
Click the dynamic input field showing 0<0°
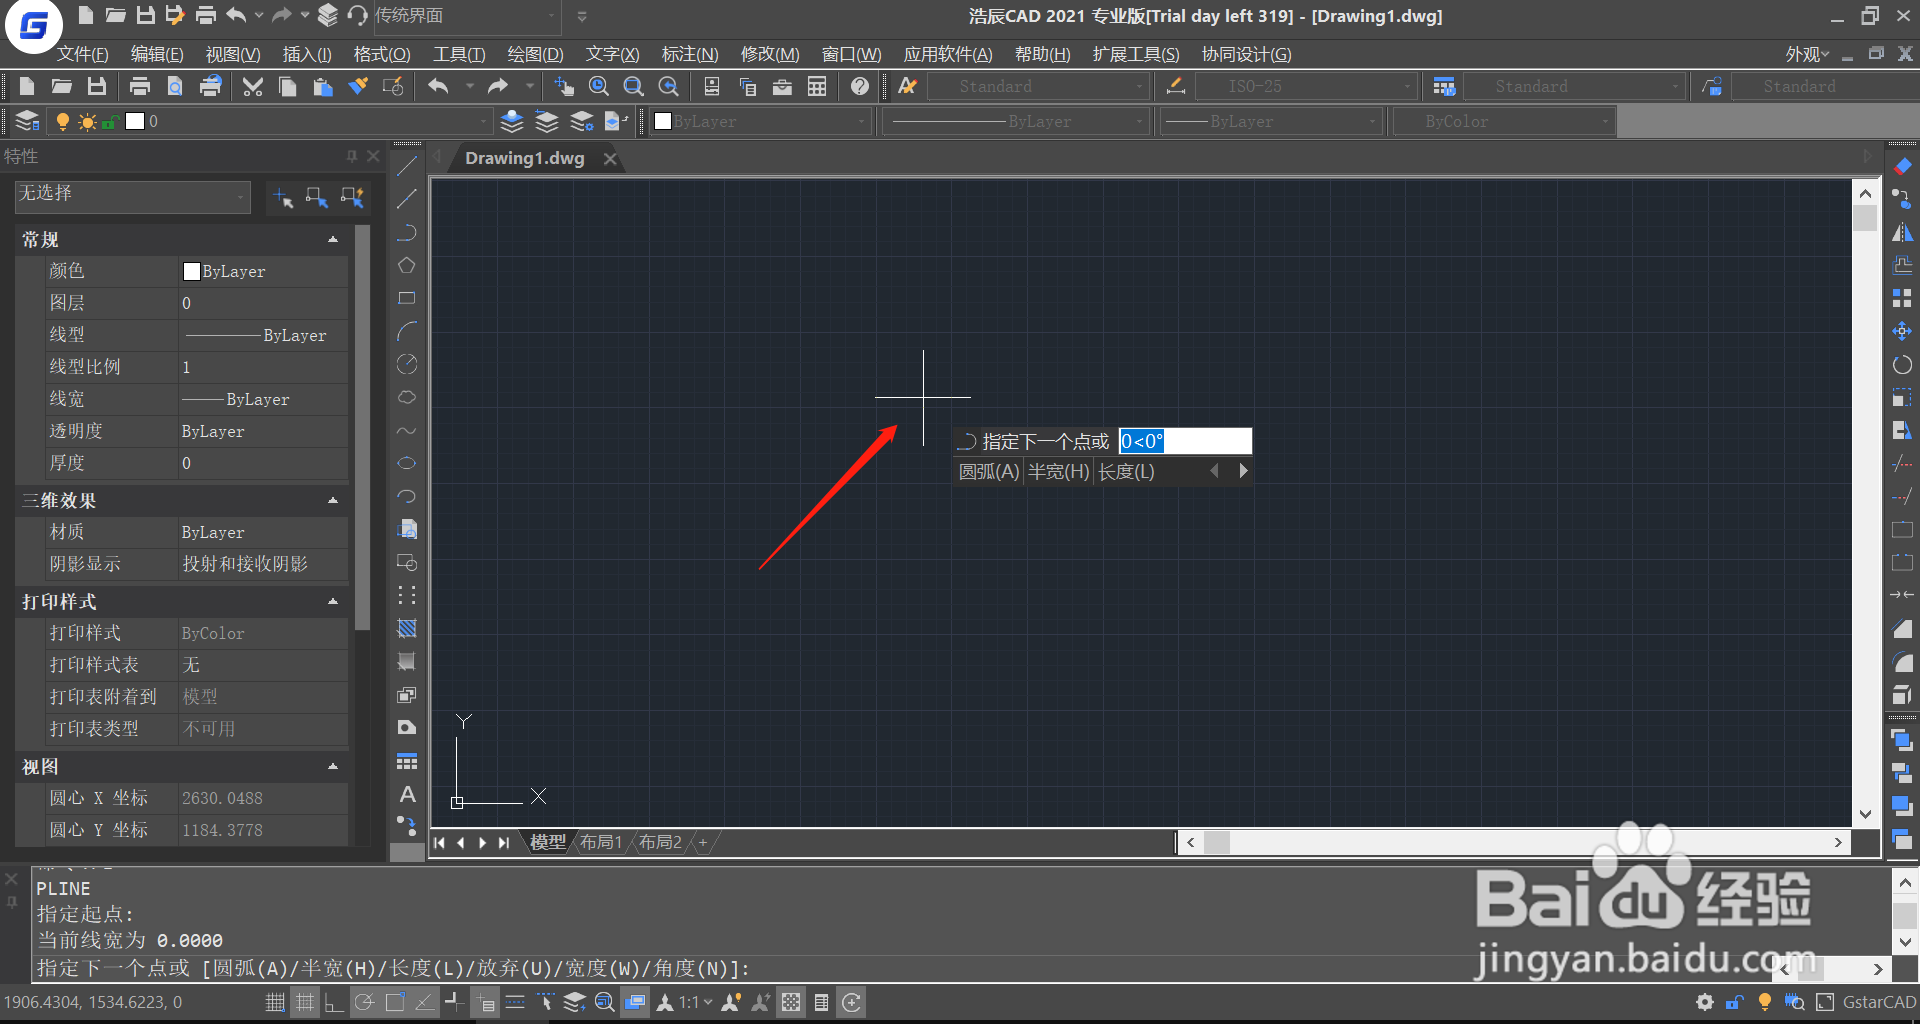tap(1185, 441)
